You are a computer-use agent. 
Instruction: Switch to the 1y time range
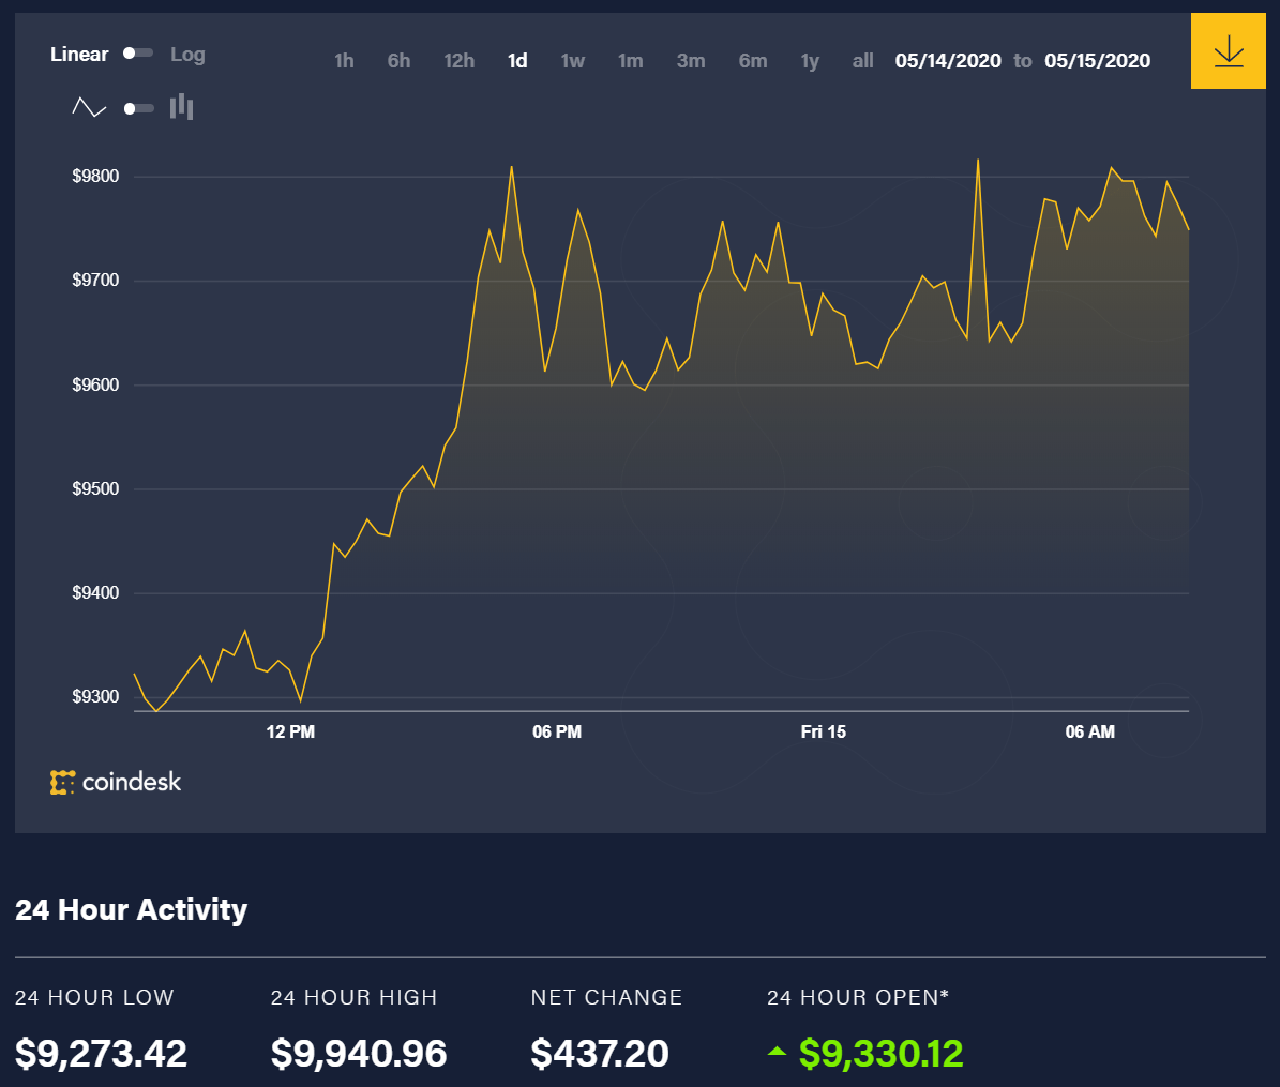click(x=810, y=61)
